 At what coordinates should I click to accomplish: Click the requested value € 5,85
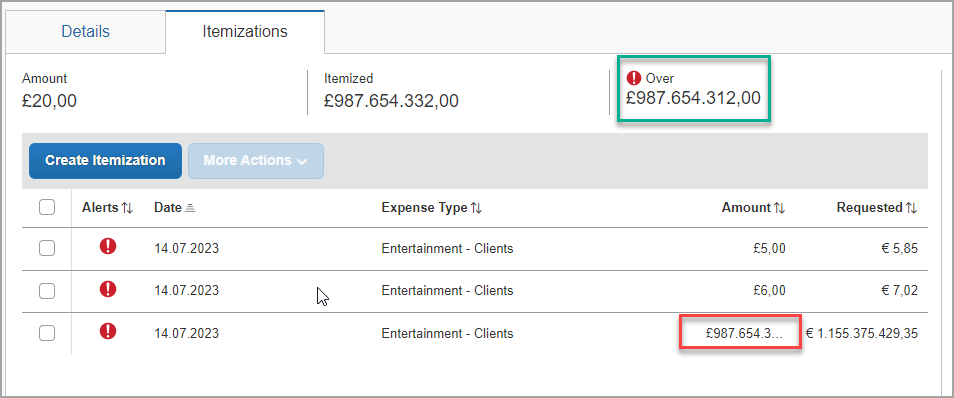point(899,248)
